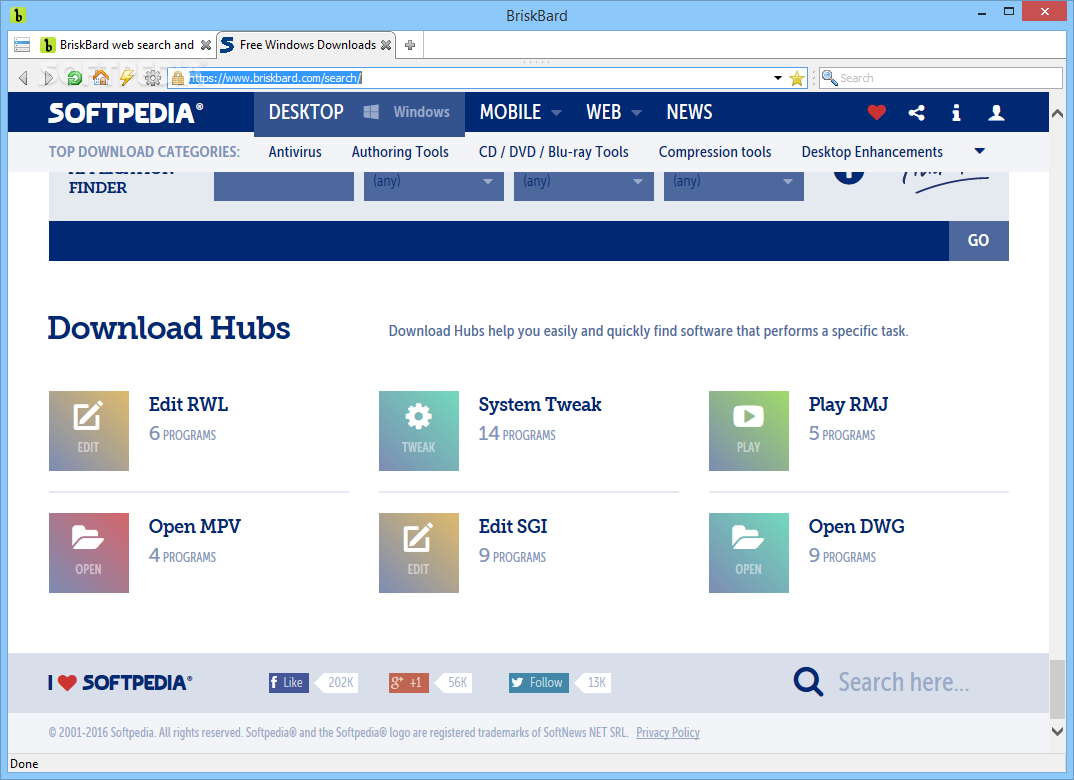Bookmark page with the star icon
Viewport: 1074px width, 780px height.
(x=797, y=78)
